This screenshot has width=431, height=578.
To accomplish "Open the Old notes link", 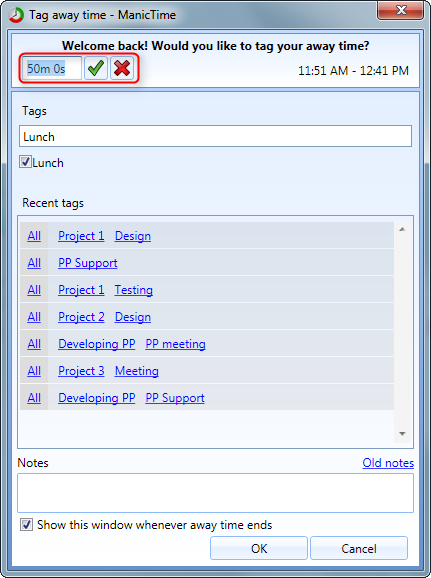I will [388, 463].
